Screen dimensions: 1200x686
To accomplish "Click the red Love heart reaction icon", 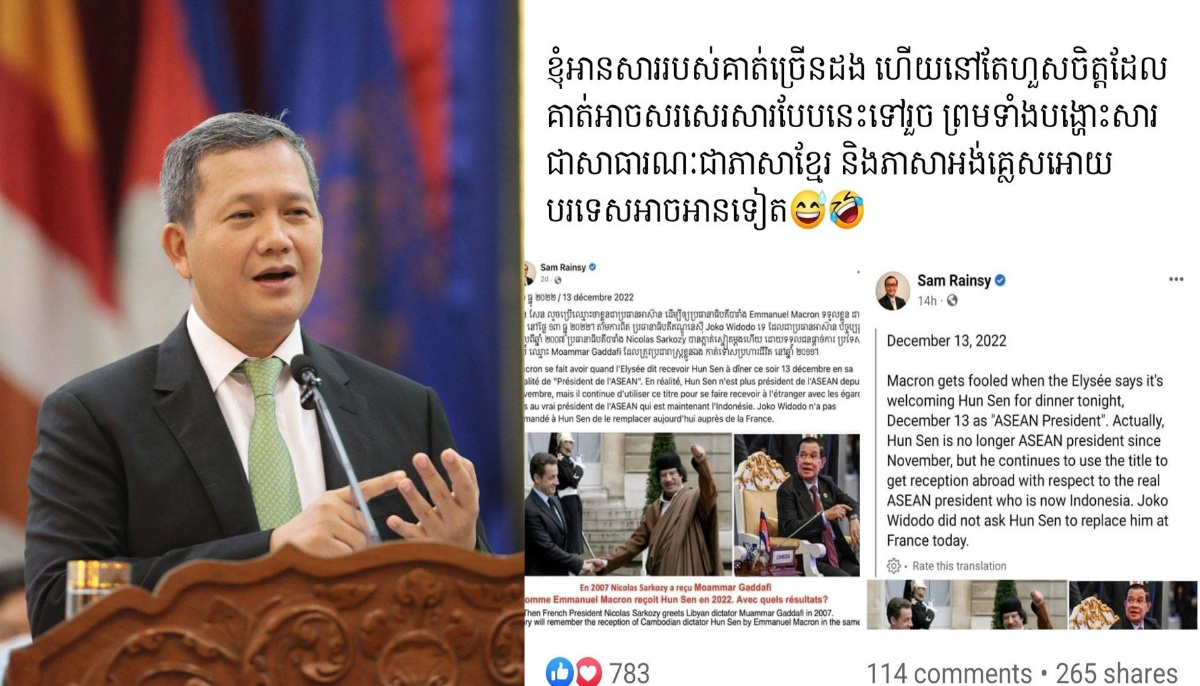I will (x=587, y=672).
